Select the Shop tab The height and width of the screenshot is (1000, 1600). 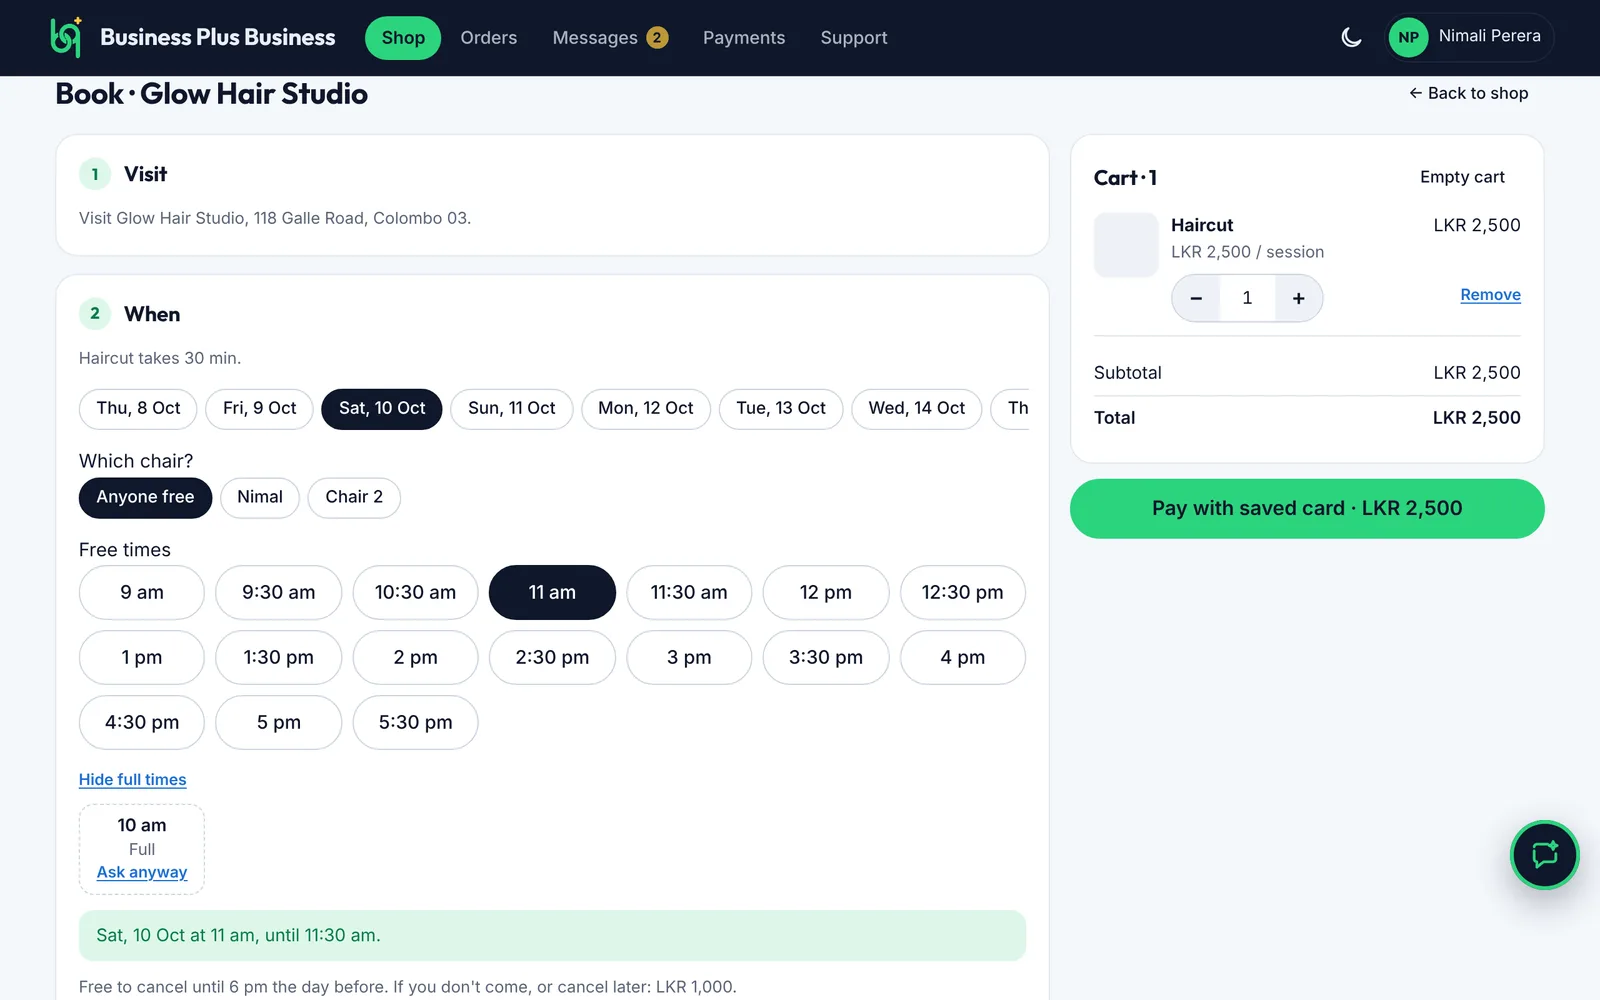[x=403, y=38]
